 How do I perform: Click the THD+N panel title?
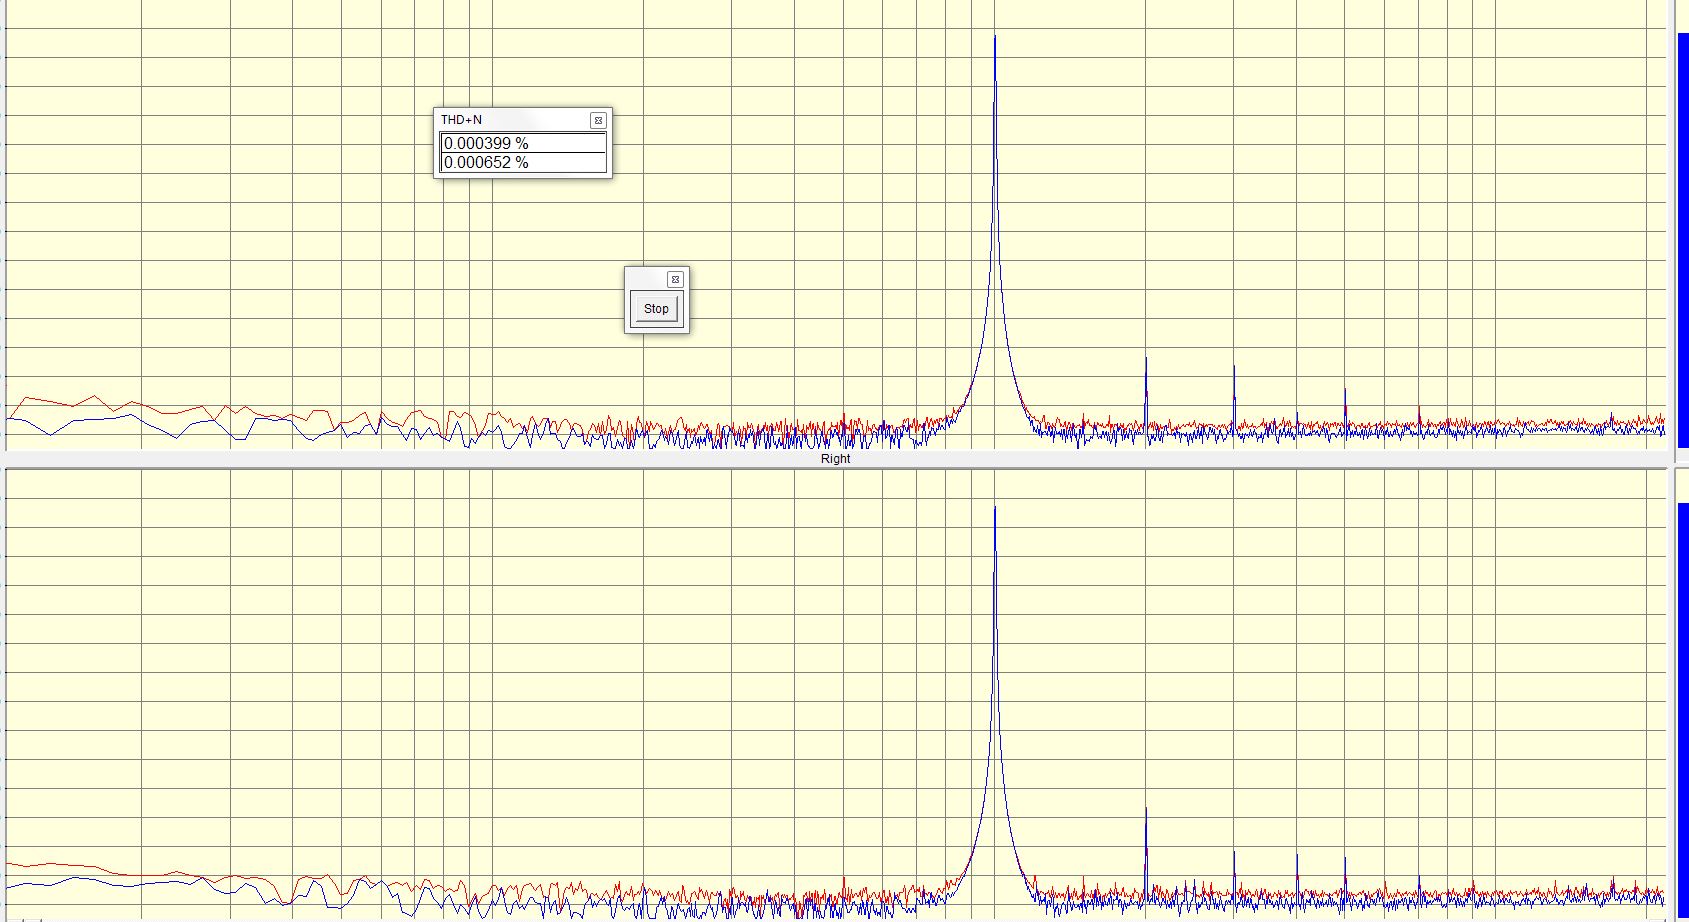coord(462,120)
